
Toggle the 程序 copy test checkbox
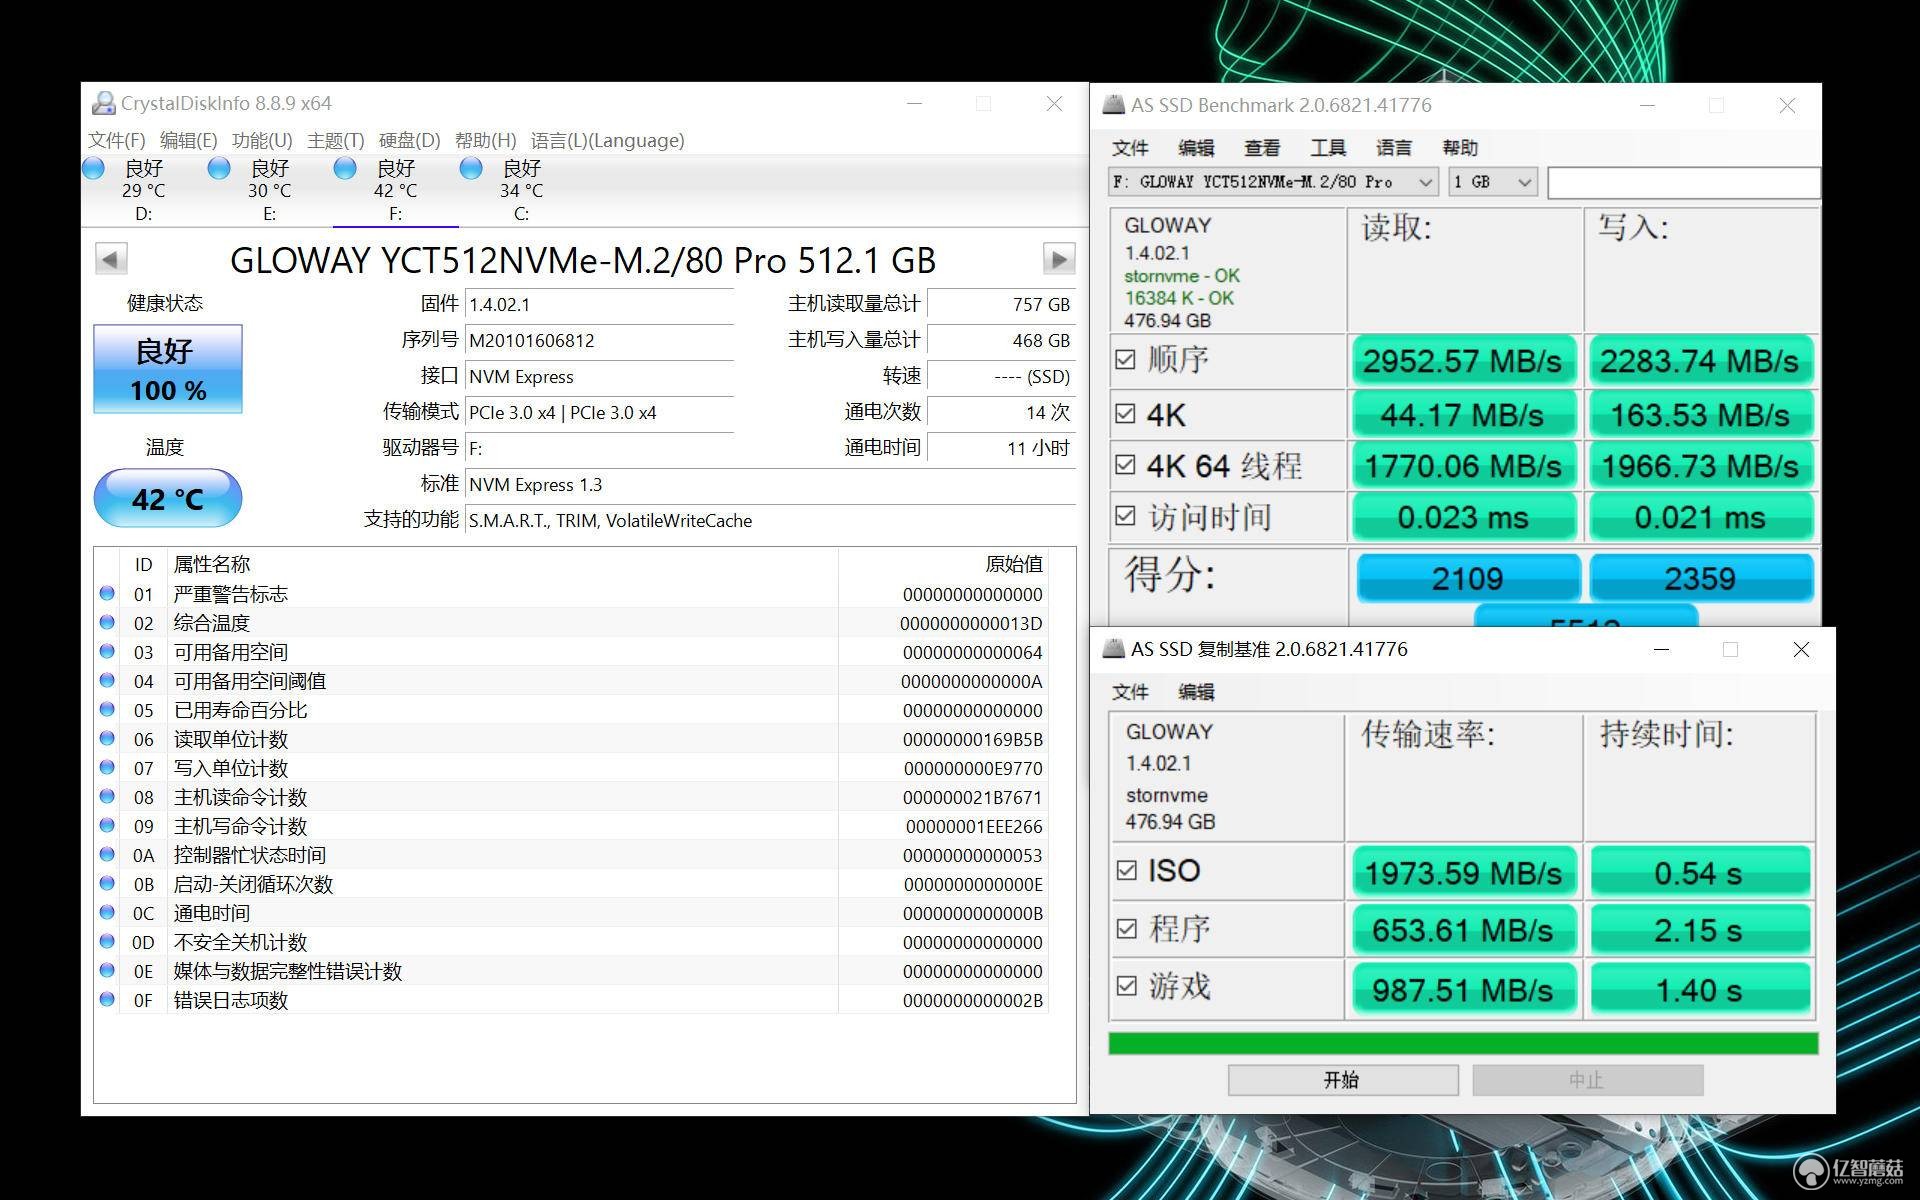click(1127, 928)
